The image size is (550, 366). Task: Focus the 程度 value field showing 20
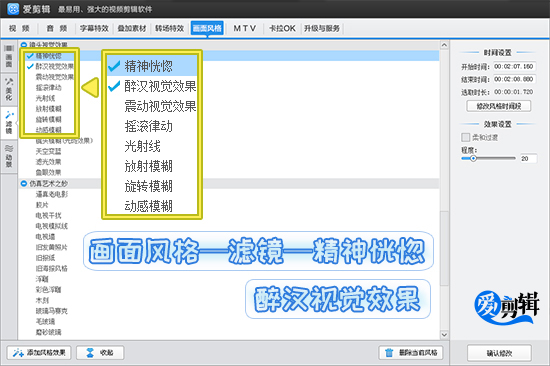528,159
